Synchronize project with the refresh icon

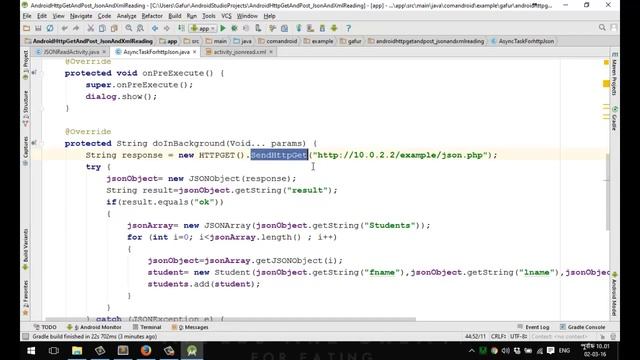[x=50, y=28]
